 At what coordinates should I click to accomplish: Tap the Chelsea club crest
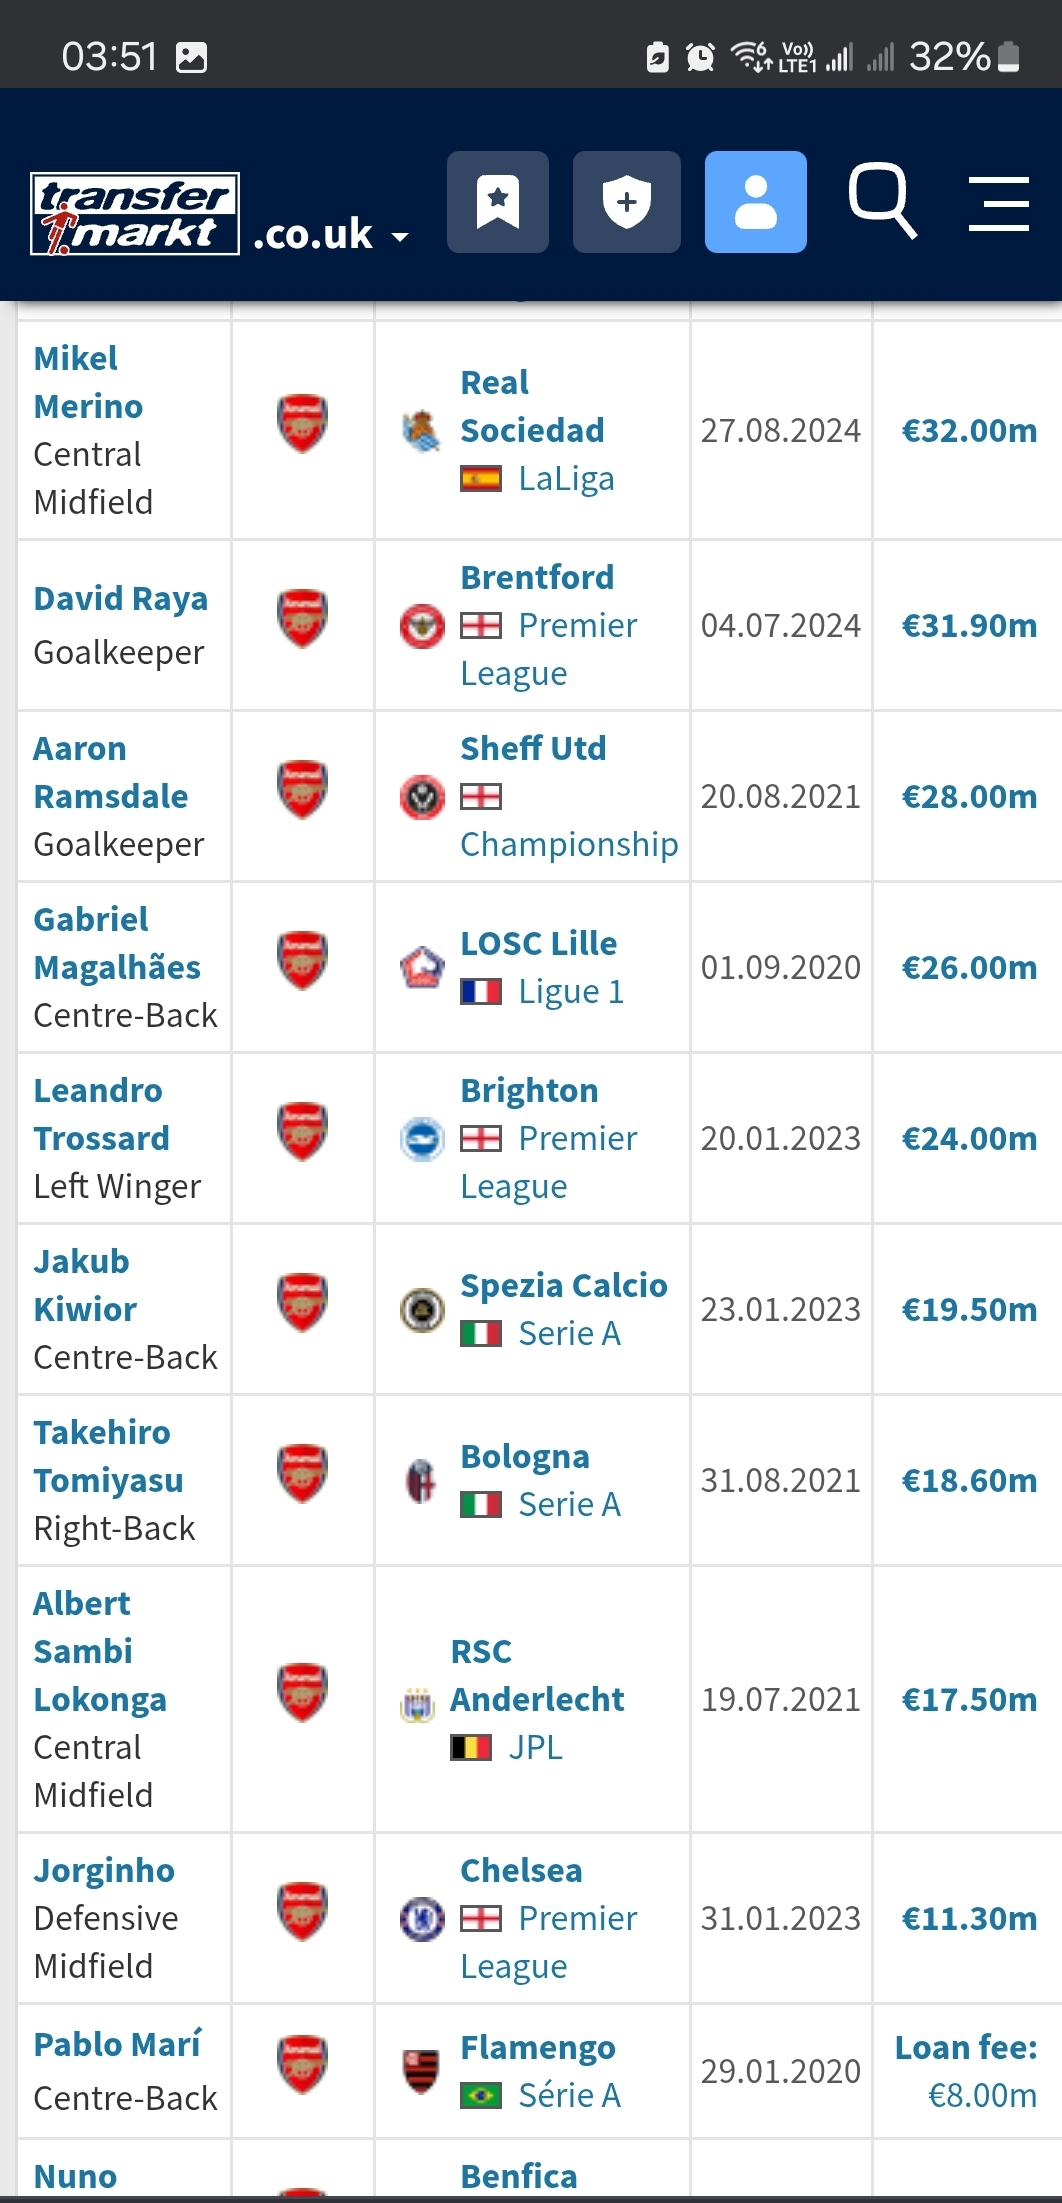tap(422, 1919)
